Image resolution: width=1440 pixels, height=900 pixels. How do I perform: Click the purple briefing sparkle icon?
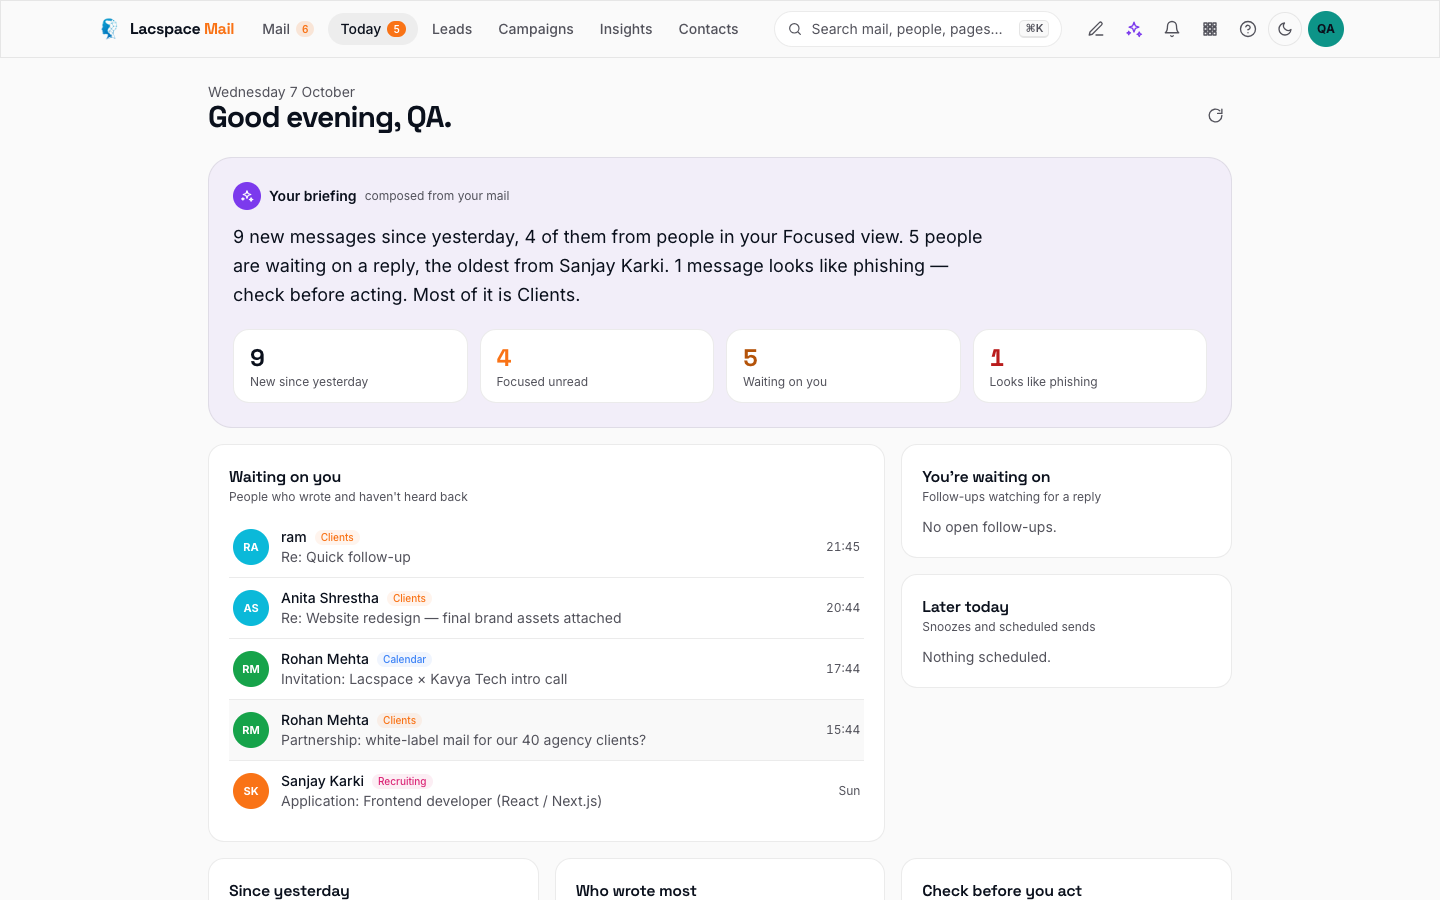pos(247,196)
